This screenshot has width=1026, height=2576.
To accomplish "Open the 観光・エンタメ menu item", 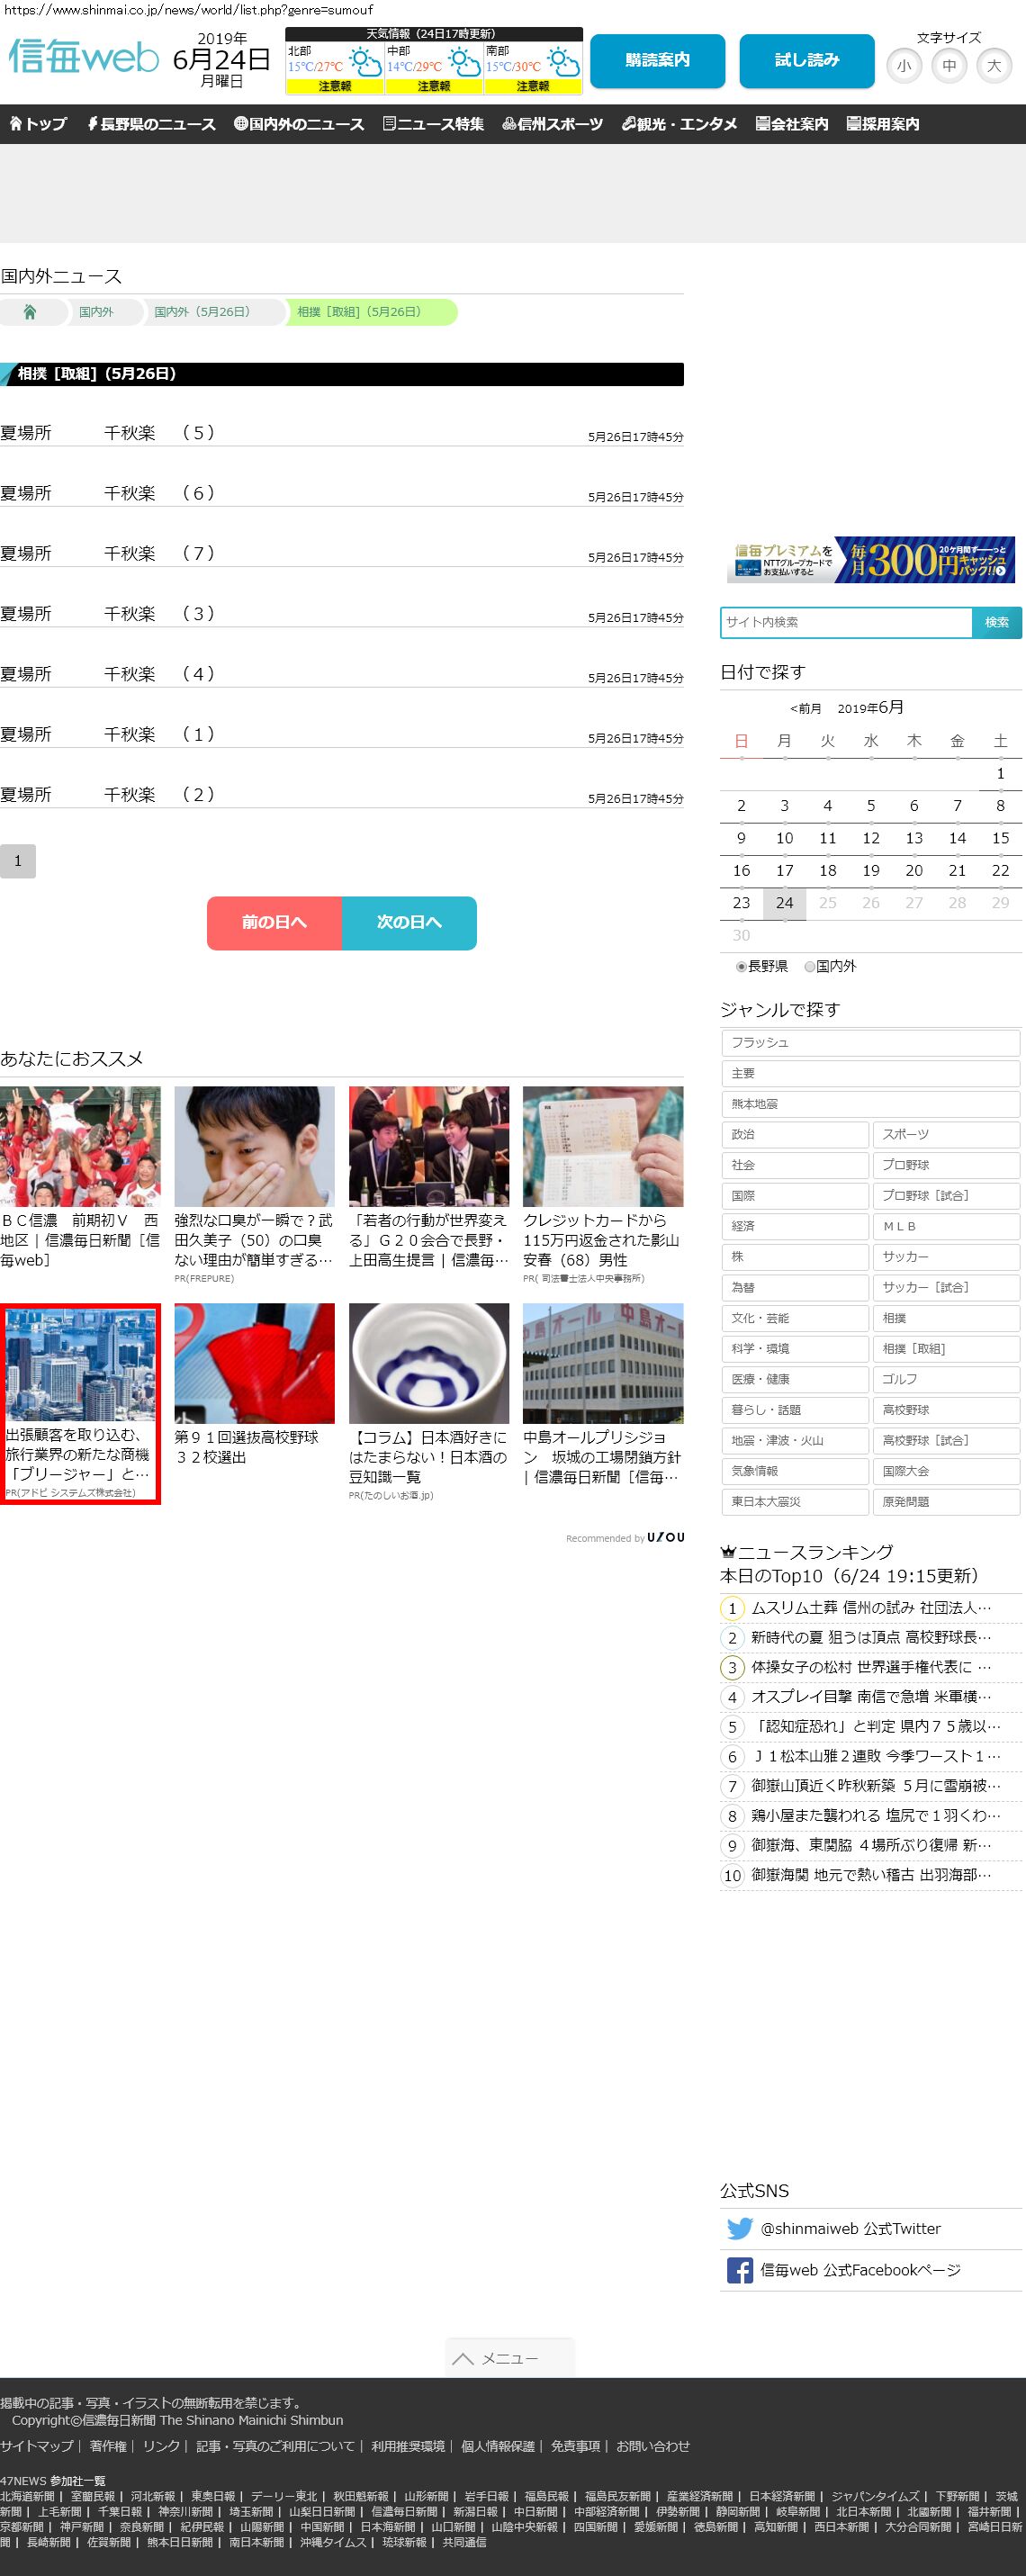I will pos(679,124).
